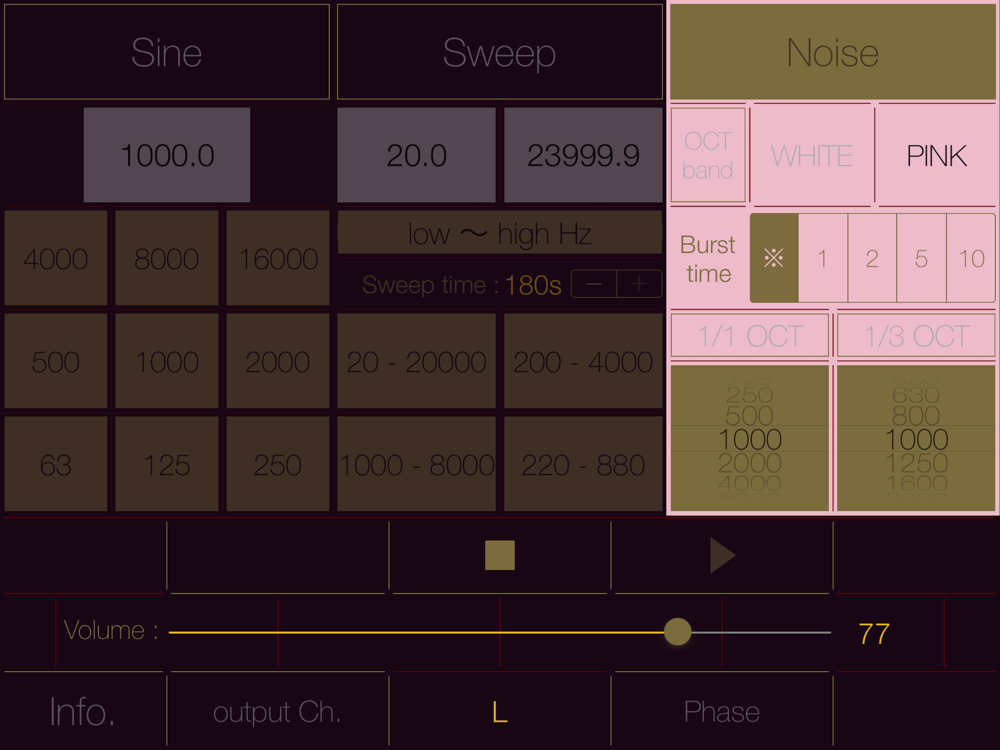Pick 4000 in the 1/1 octave picker

coord(749,483)
